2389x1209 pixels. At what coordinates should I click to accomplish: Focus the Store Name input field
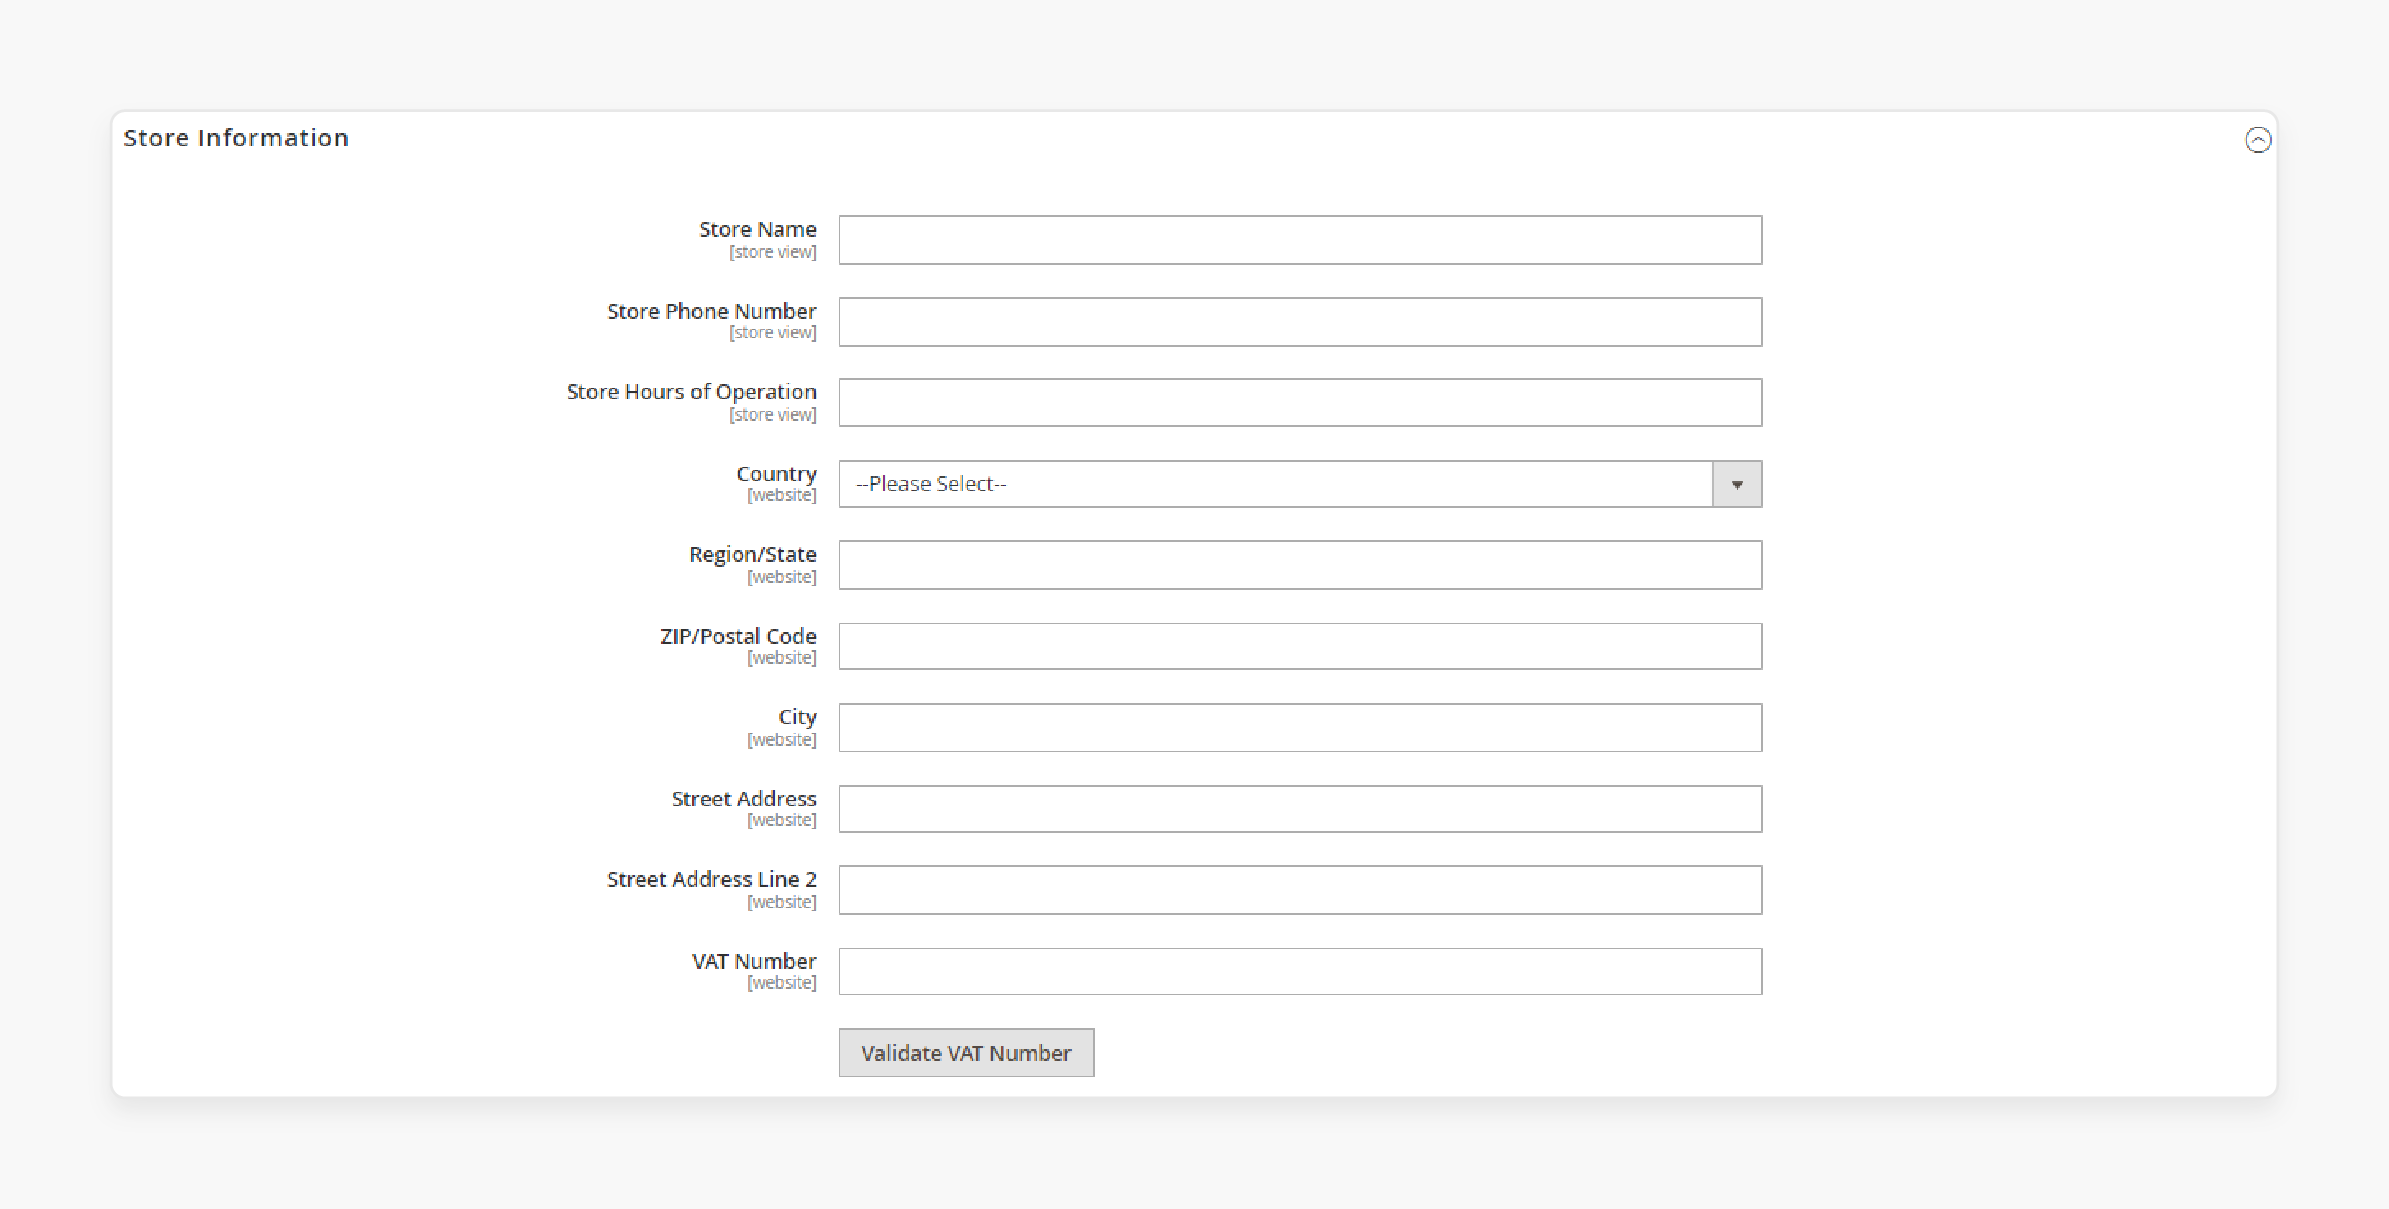[x=1300, y=240]
